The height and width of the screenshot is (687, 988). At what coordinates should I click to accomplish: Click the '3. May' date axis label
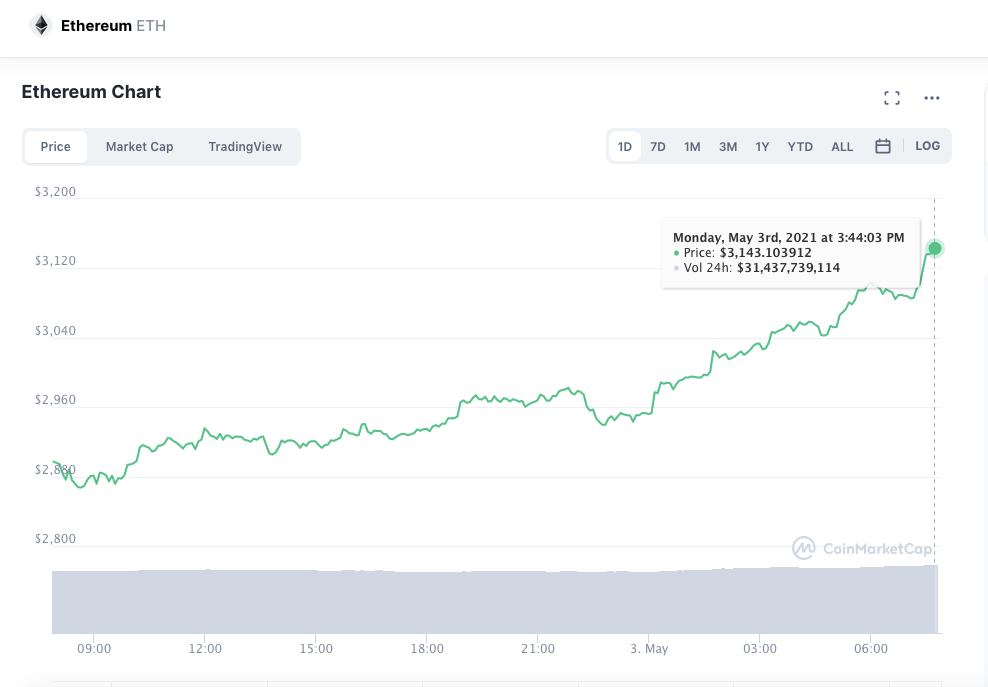(649, 649)
